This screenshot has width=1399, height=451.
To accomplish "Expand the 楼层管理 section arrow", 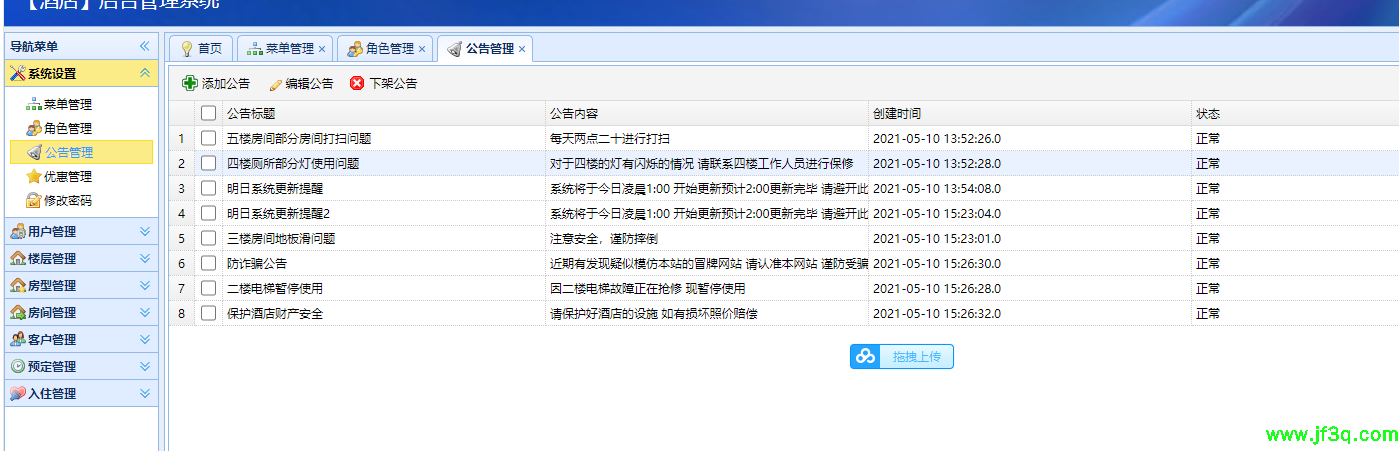I will 144,259.
